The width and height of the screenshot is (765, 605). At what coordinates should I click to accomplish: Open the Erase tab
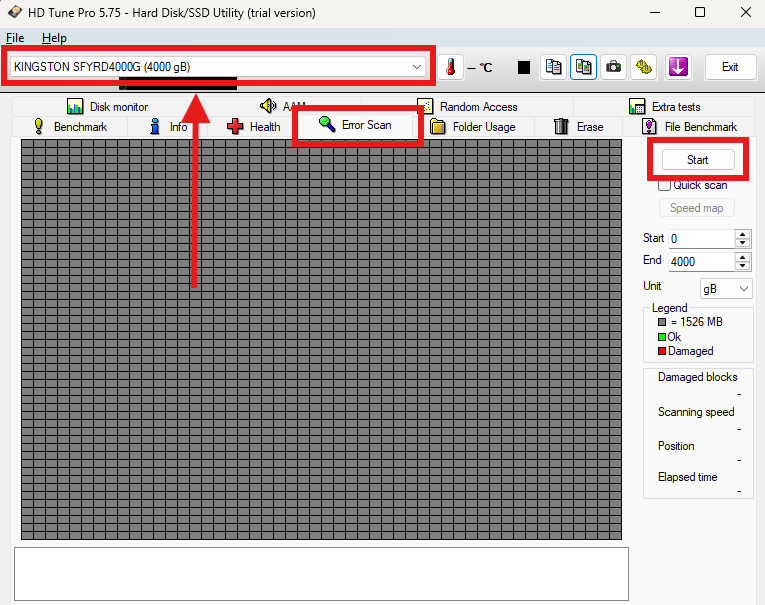(578, 127)
